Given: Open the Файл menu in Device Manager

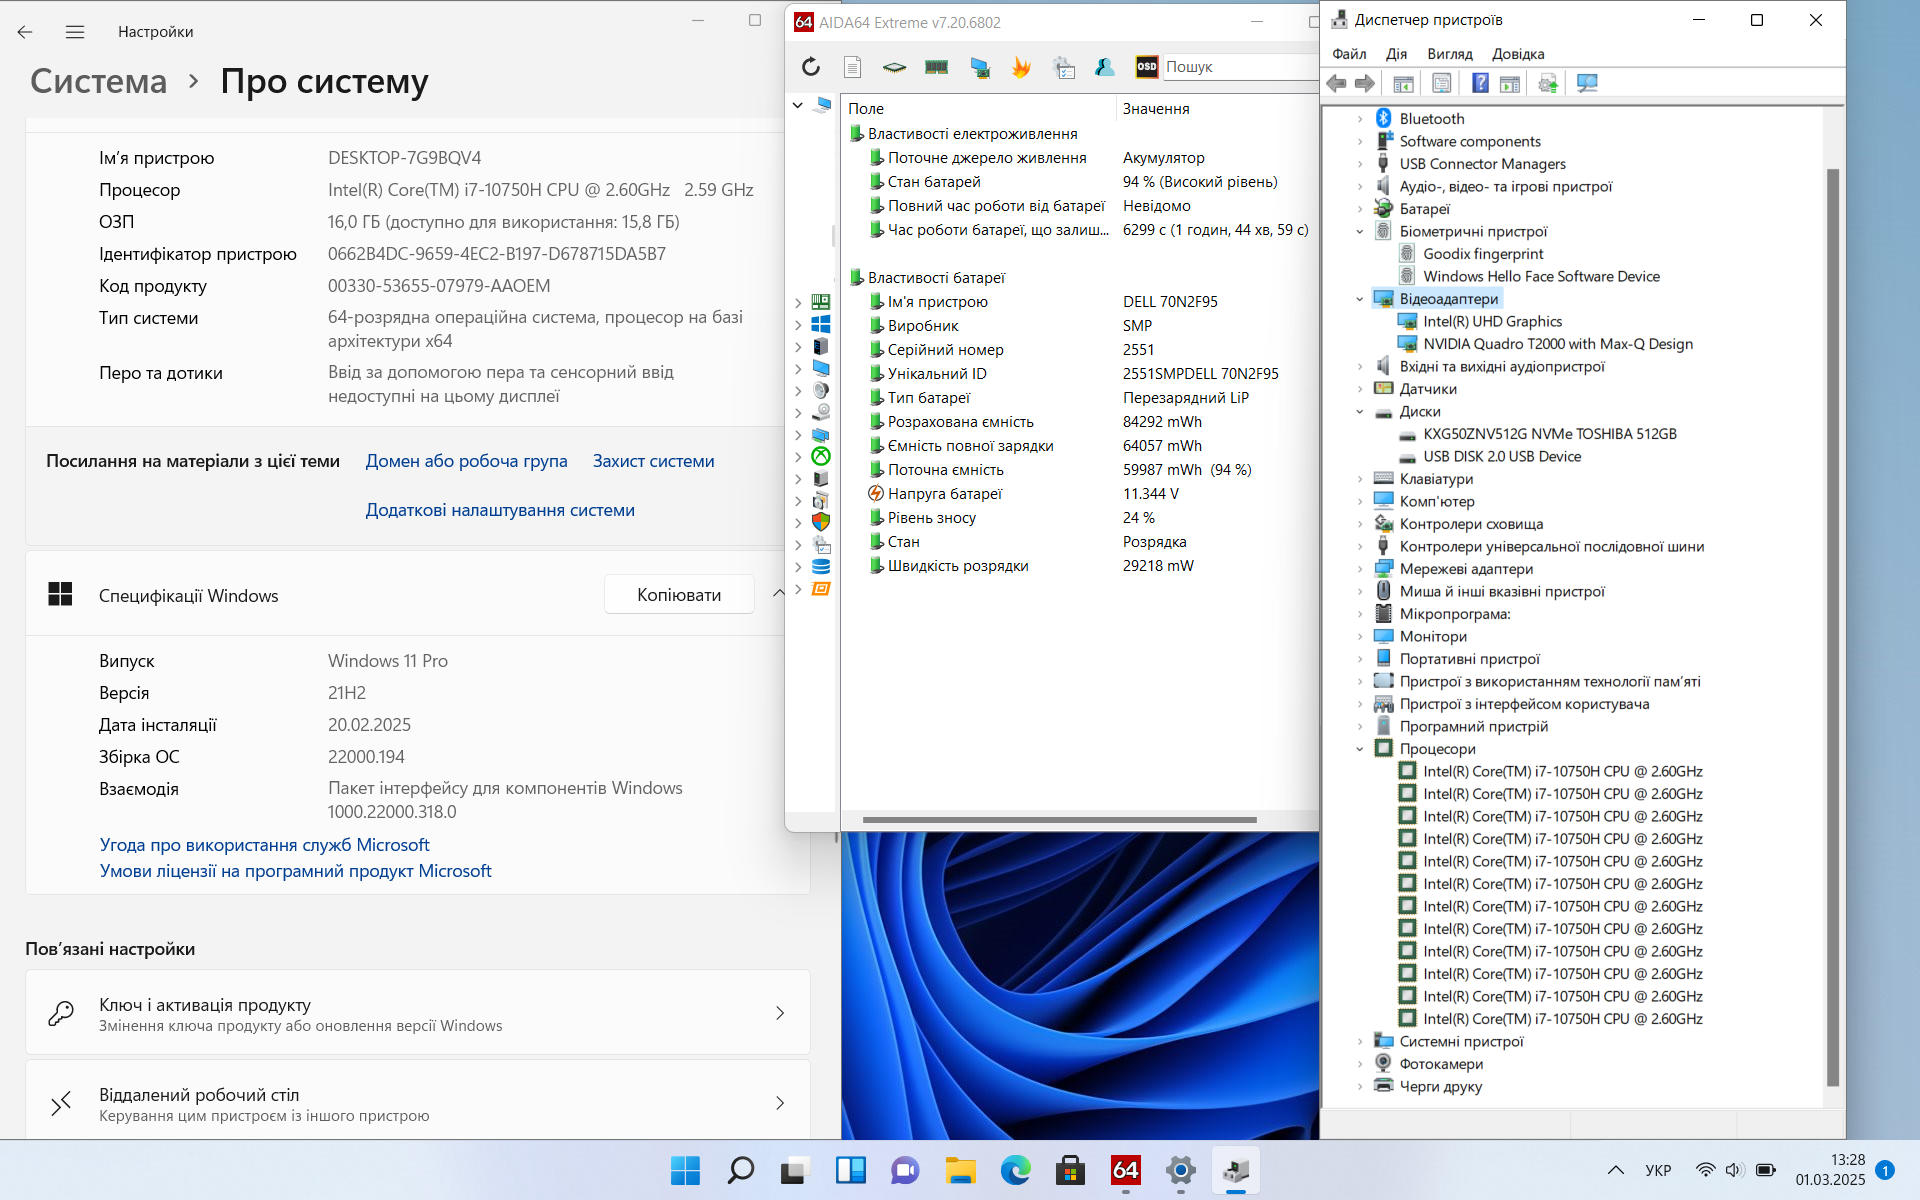Looking at the screenshot, I should (1349, 54).
